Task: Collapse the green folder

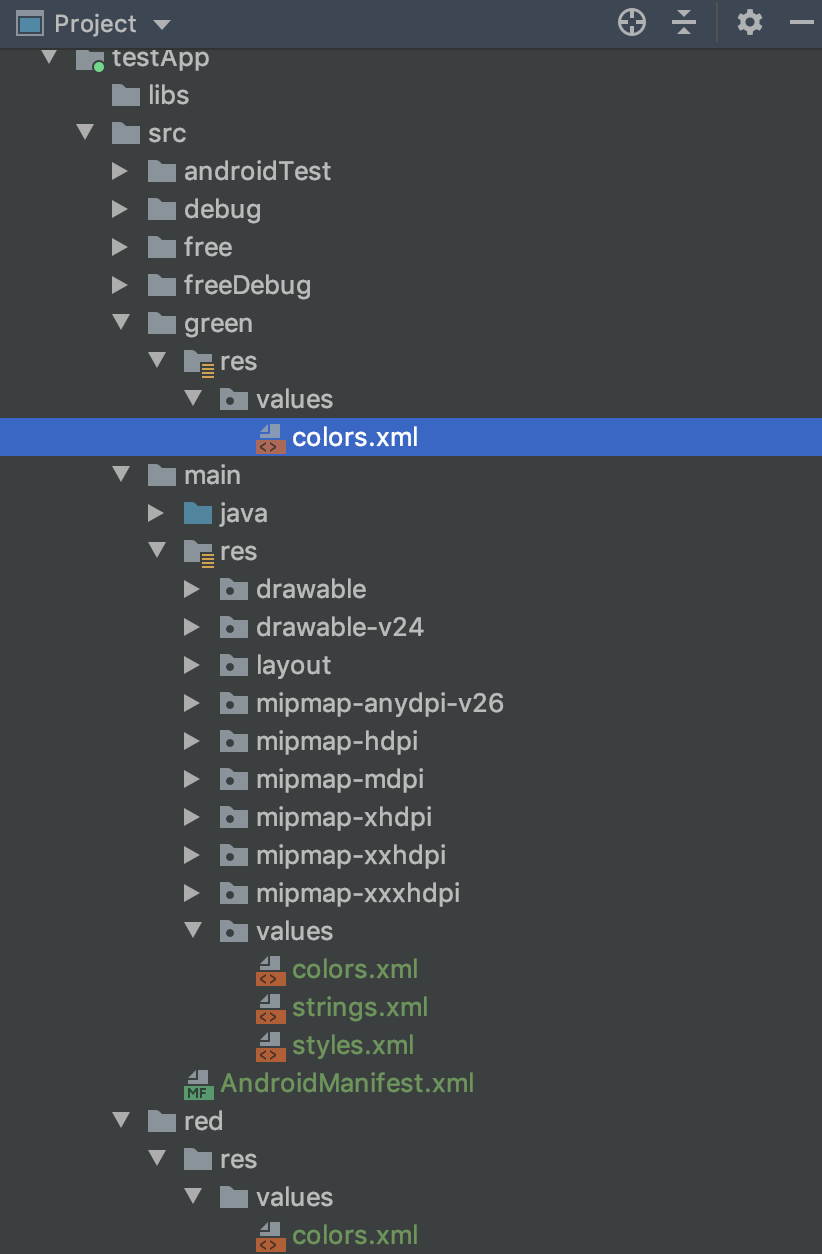Action: (x=121, y=323)
